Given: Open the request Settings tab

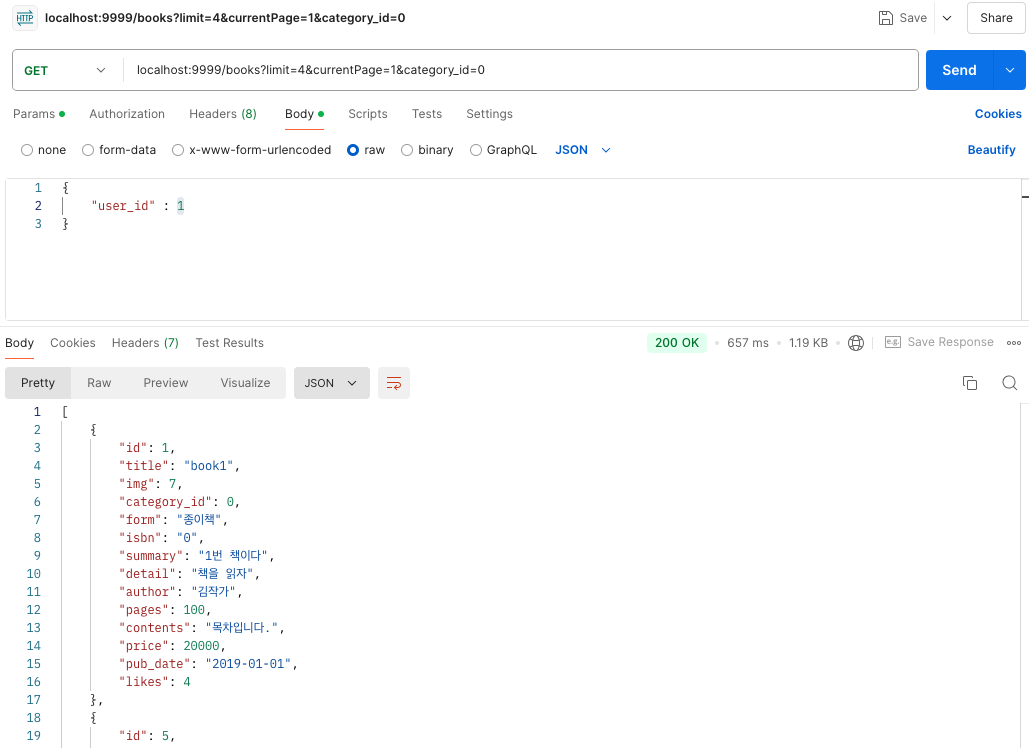Looking at the screenshot, I should [489, 114].
